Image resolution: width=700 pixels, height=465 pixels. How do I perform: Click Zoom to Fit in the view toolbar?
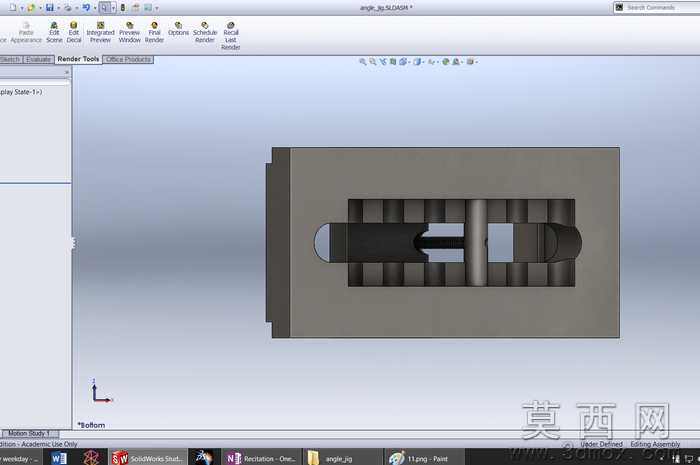[362, 62]
